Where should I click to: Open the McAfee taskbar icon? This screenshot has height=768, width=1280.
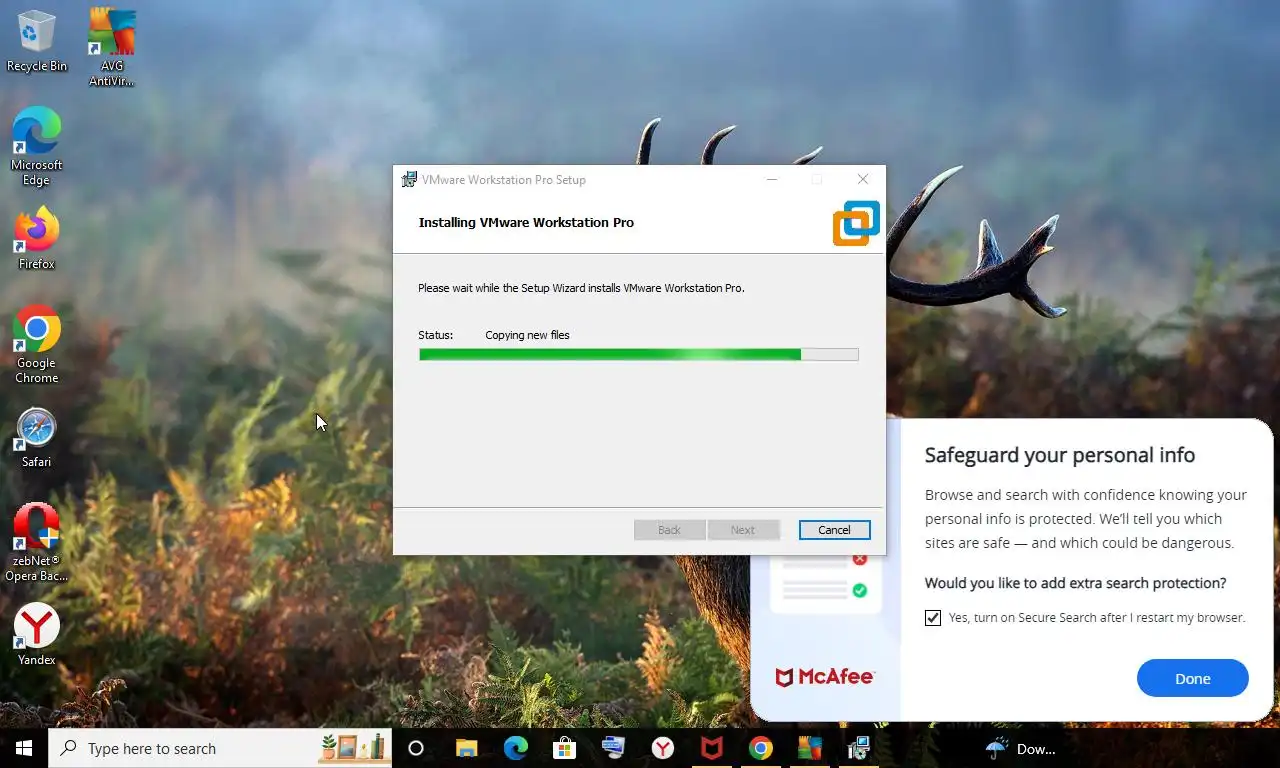click(711, 748)
